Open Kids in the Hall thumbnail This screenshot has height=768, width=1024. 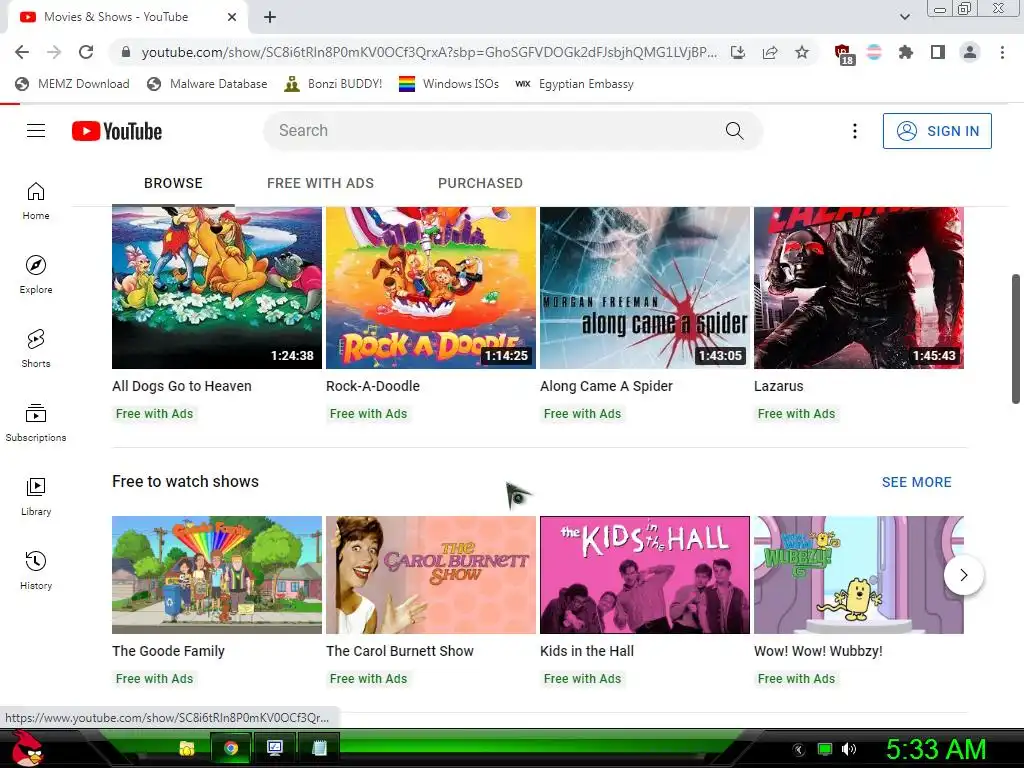(645, 575)
